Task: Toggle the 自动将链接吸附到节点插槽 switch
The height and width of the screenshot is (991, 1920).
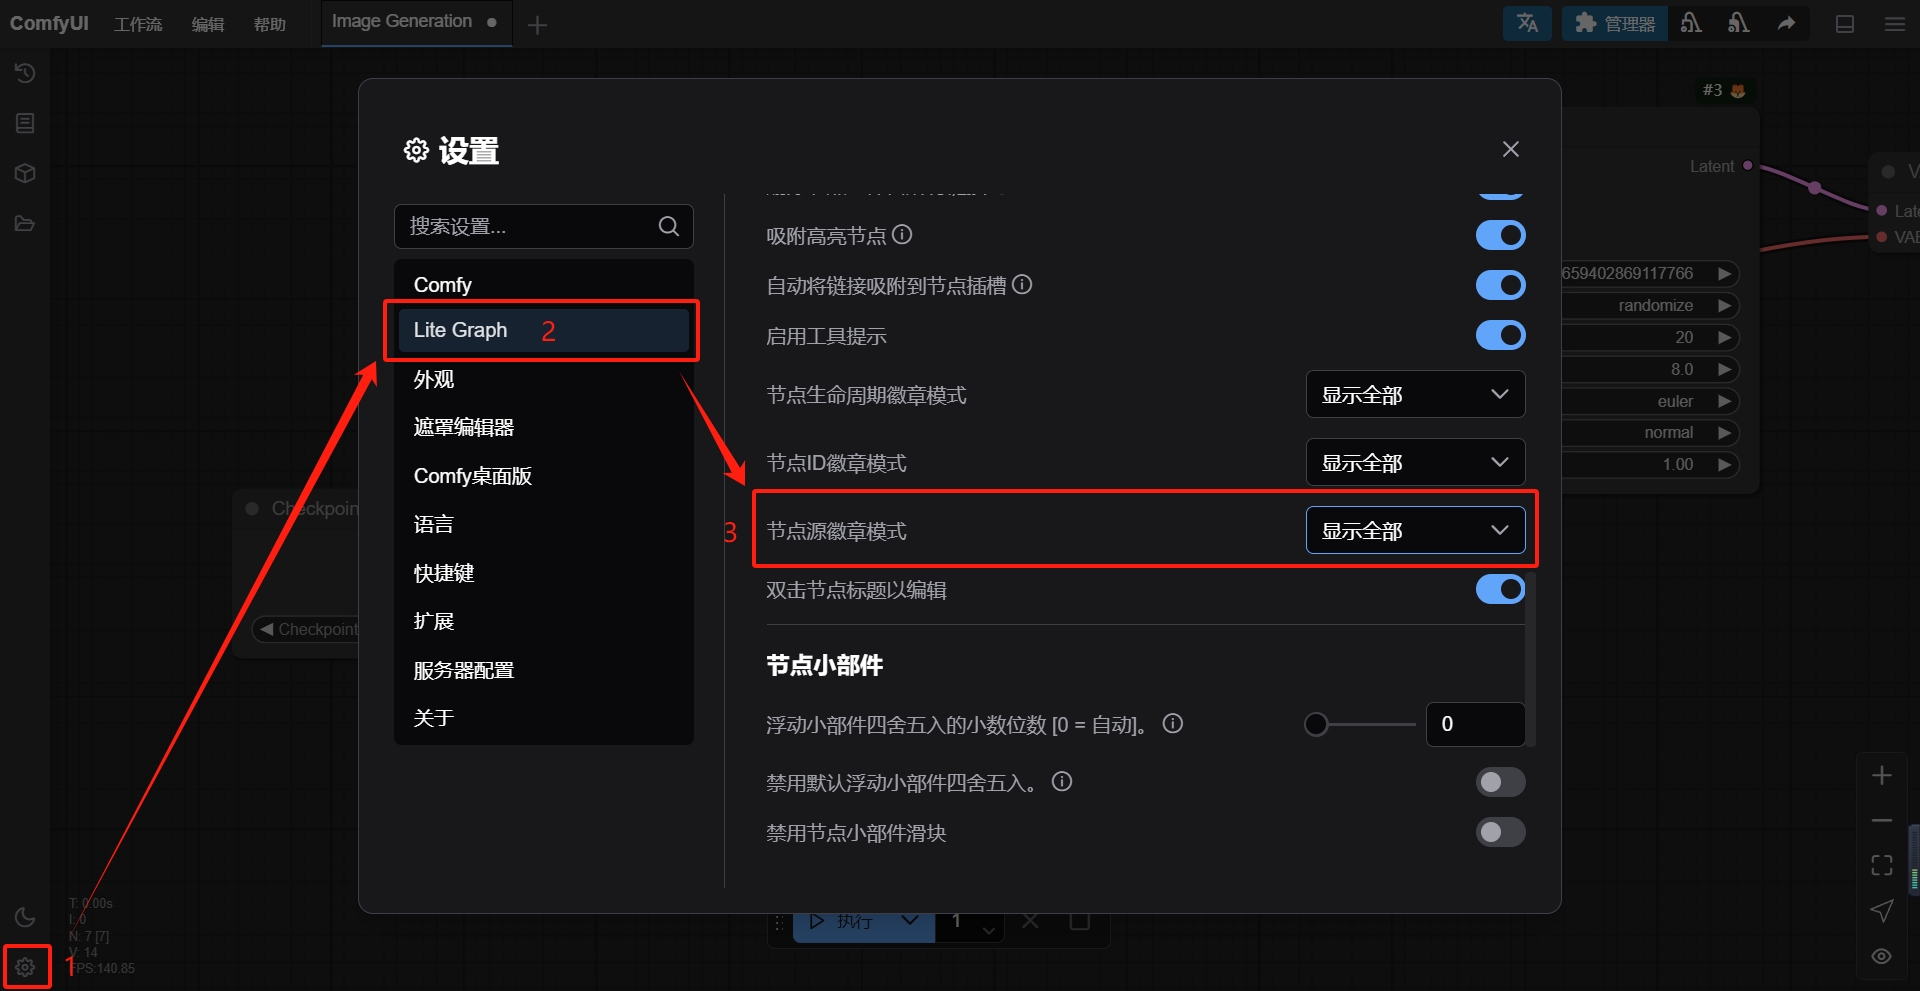Action: (1500, 285)
